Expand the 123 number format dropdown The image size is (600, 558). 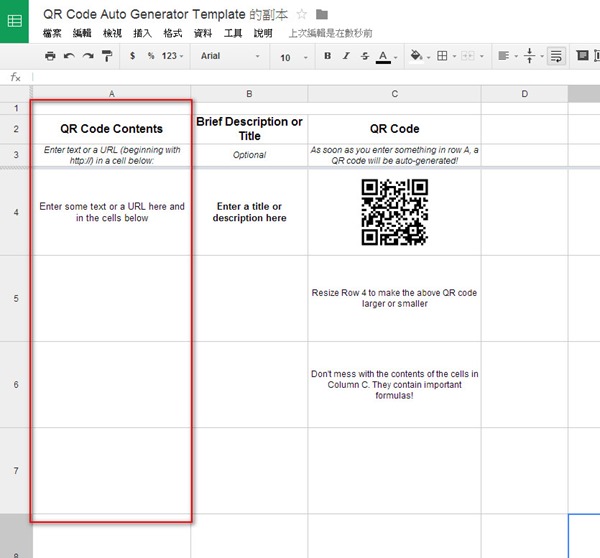(173, 57)
